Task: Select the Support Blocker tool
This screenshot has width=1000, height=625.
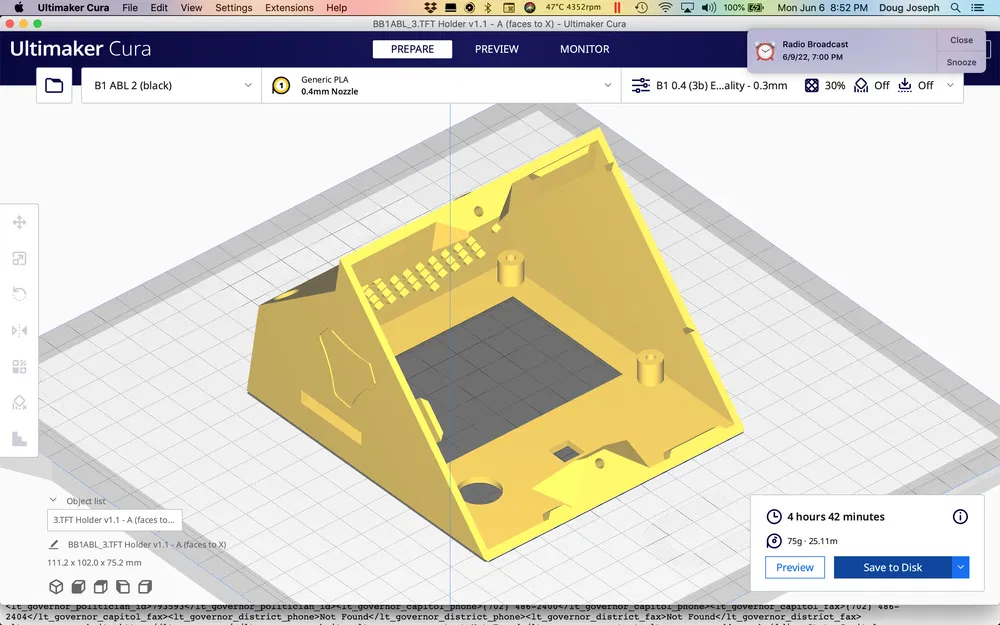Action: [x=19, y=403]
